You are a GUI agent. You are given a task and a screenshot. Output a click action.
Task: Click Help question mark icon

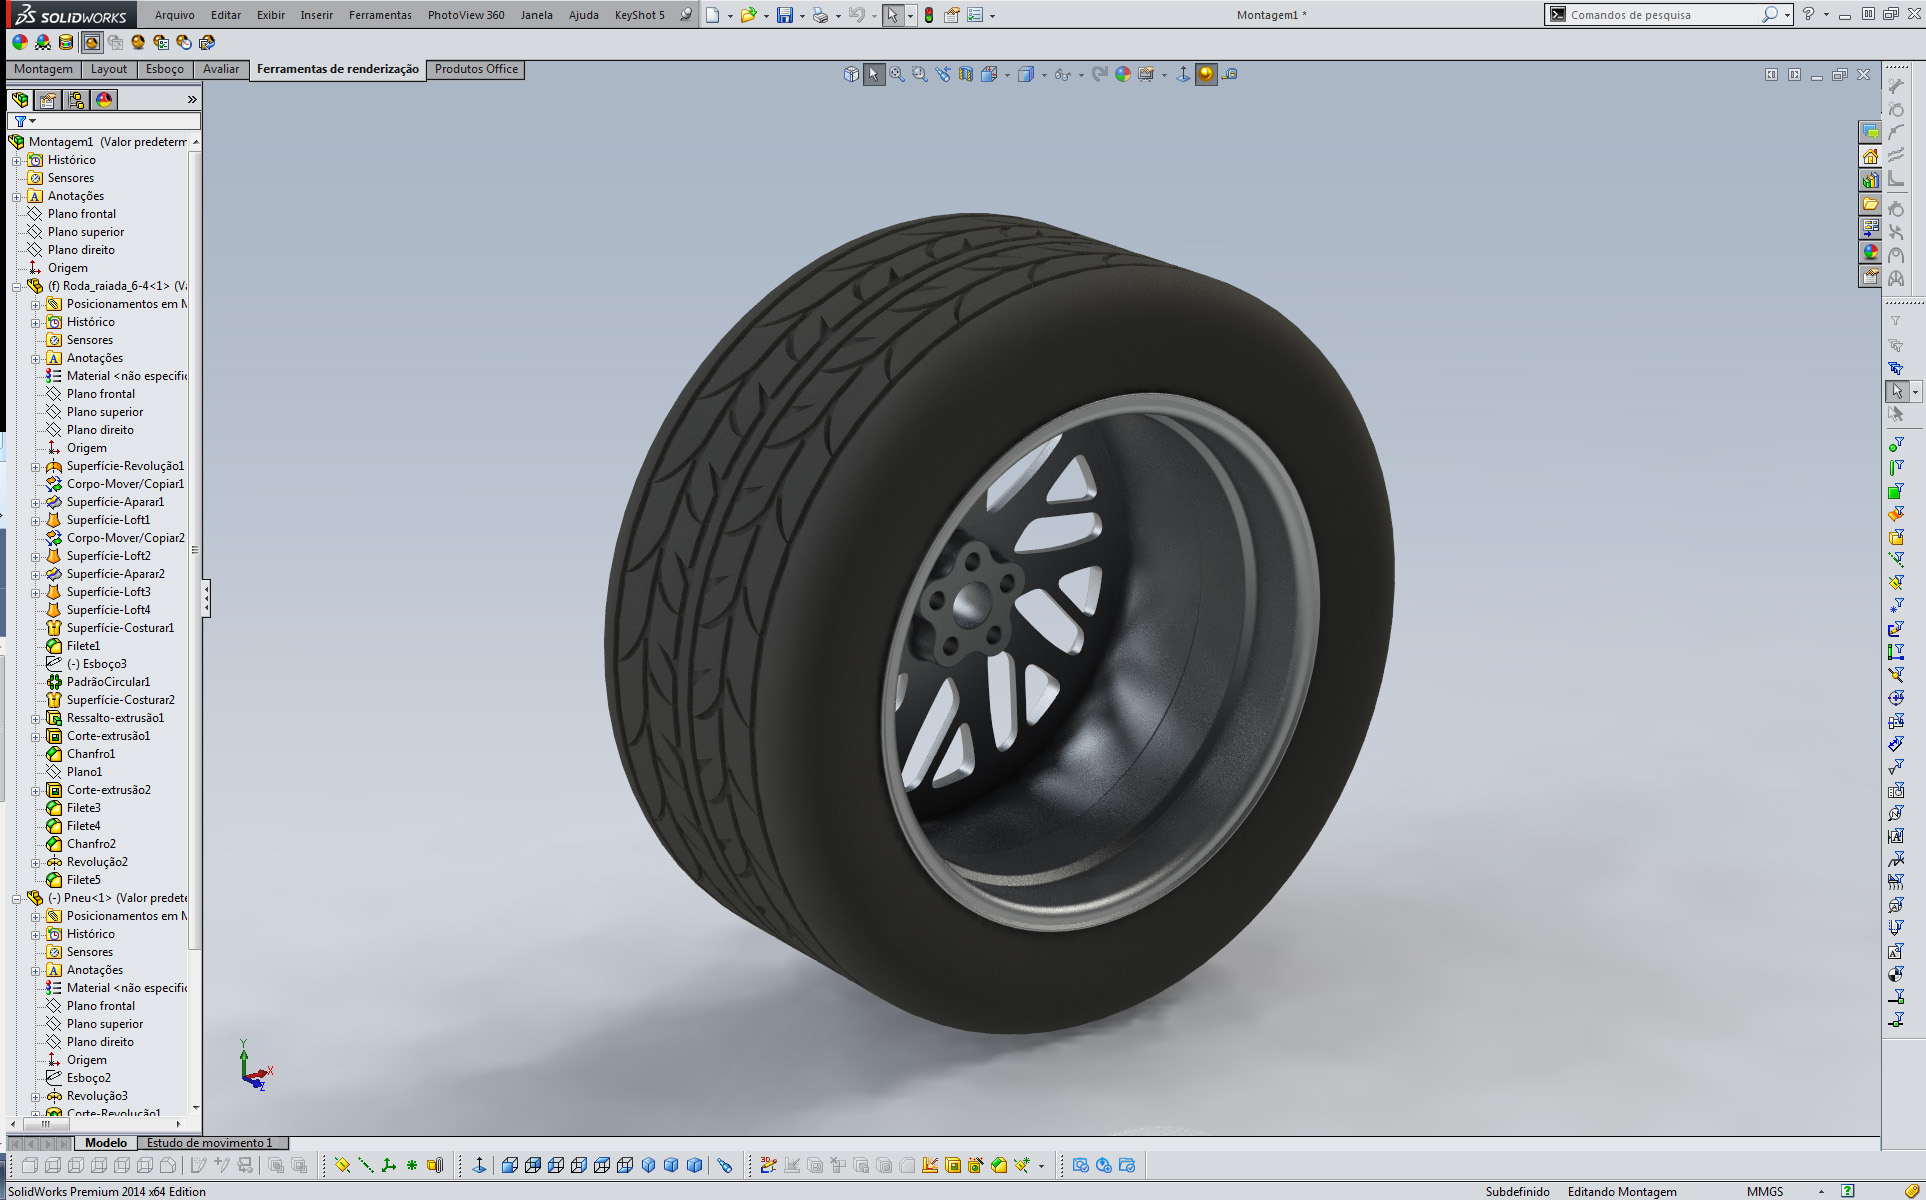coord(1808,15)
